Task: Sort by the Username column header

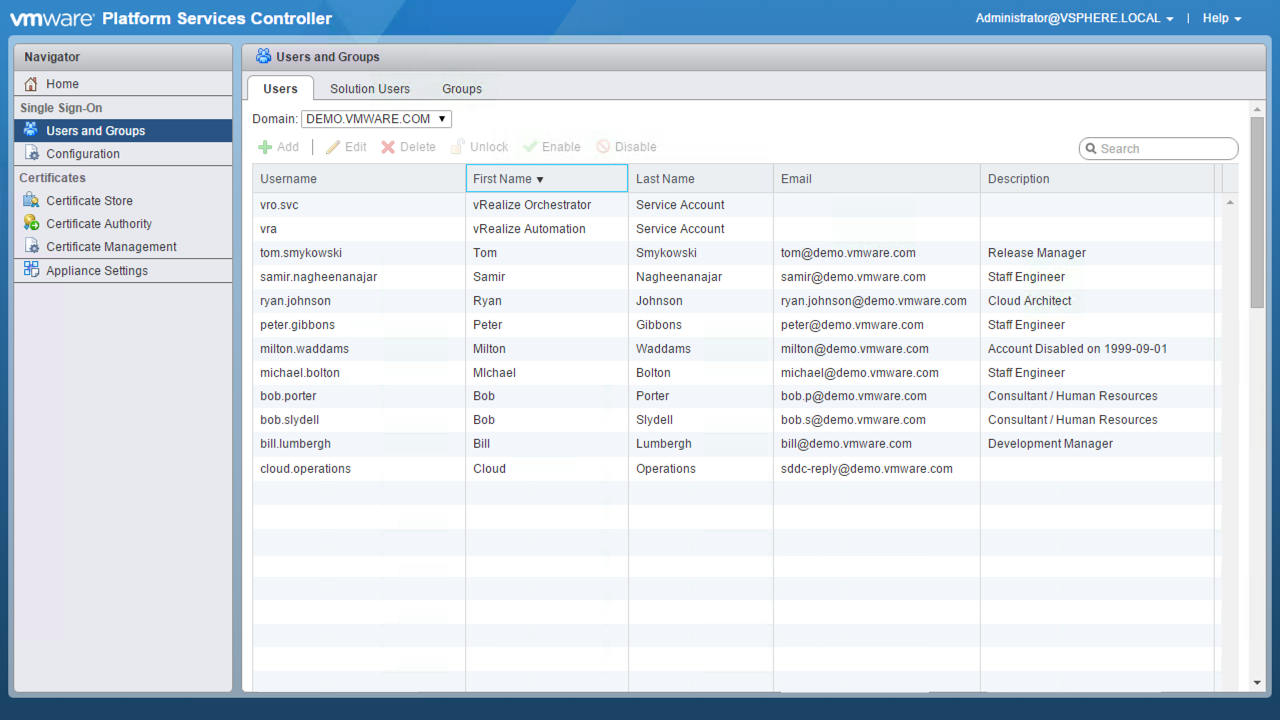Action: pos(358,179)
